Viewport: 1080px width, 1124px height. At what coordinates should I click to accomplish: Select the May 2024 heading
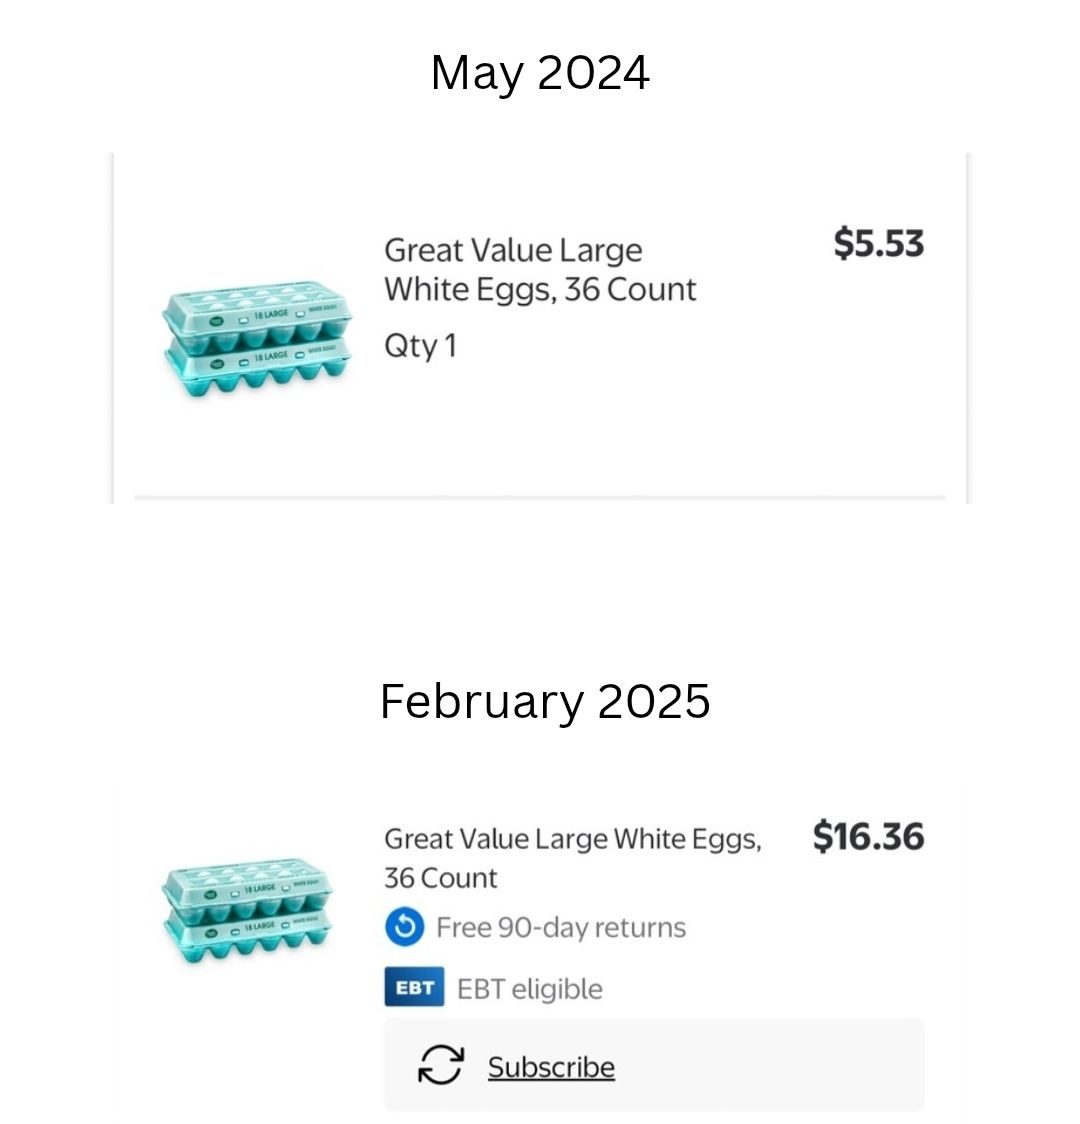click(x=540, y=73)
